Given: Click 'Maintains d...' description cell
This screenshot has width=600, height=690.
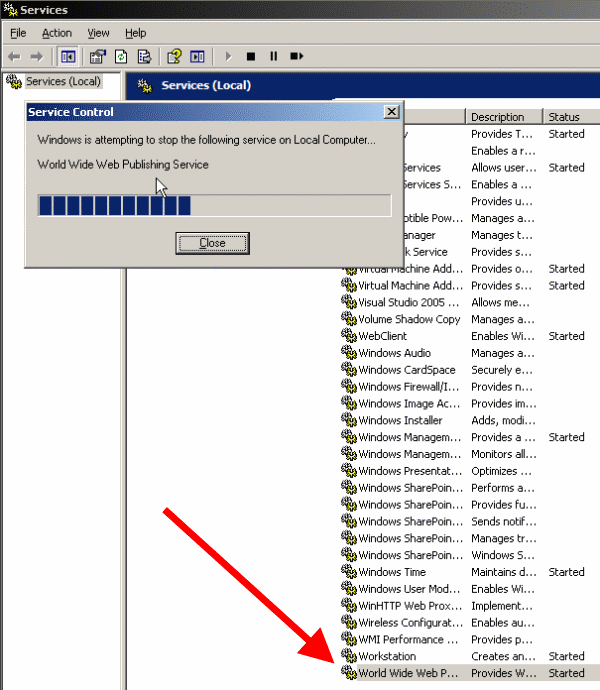Looking at the screenshot, I should 504,572.
